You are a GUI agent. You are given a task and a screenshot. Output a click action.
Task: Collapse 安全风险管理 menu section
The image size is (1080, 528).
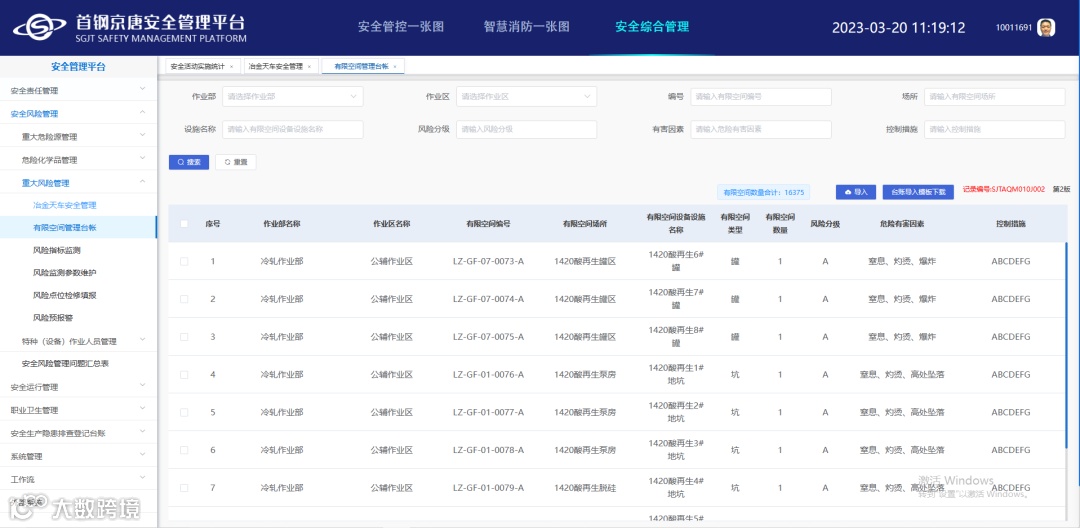click(79, 114)
